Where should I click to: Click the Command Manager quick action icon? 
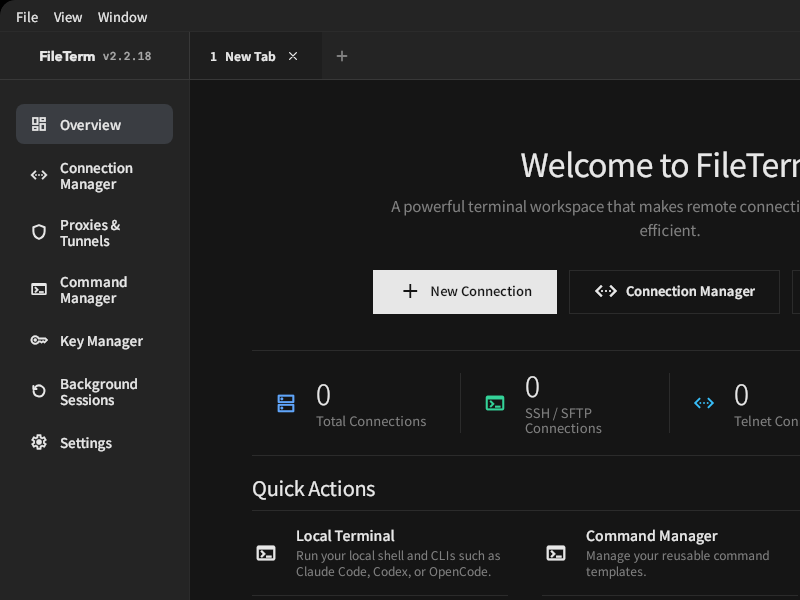[x=556, y=554]
